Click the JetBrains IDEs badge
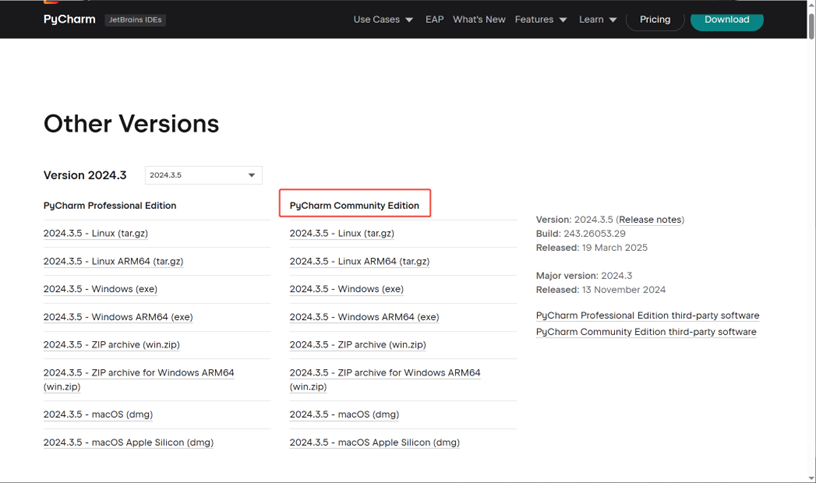The width and height of the screenshot is (816, 483). tap(135, 20)
